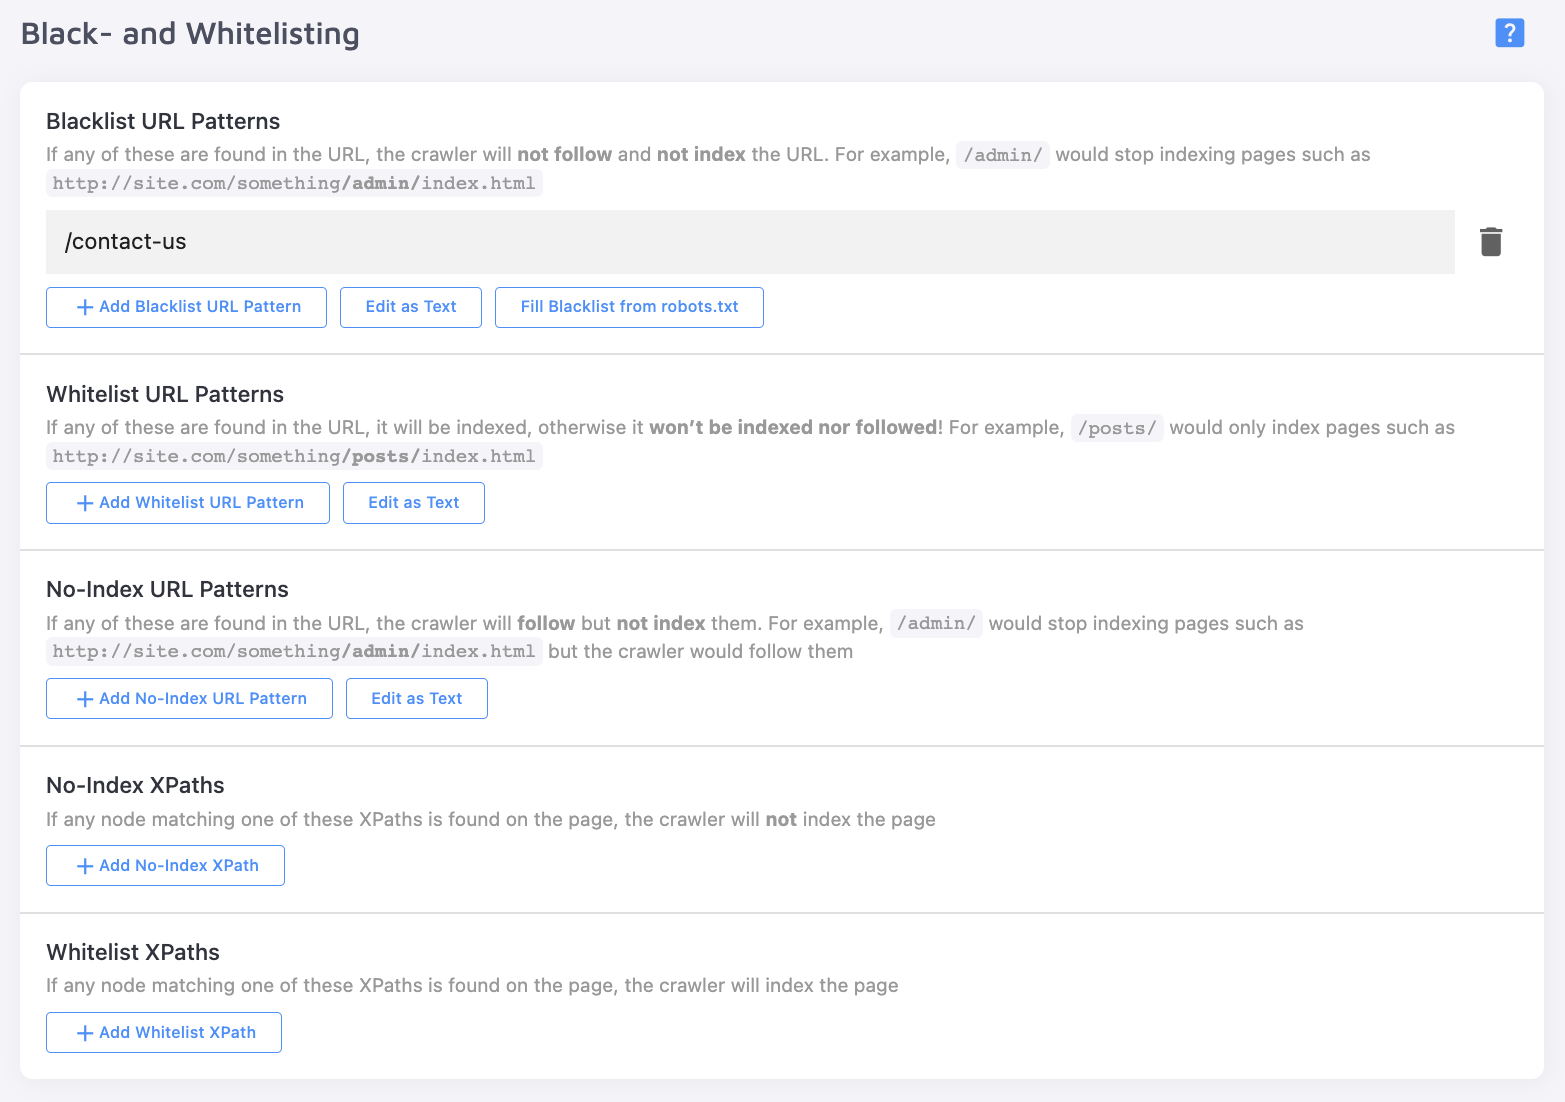The width and height of the screenshot is (1565, 1102).
Task: Click the Whitelist URL Patterns heading
Action: [x=165, y=394]
